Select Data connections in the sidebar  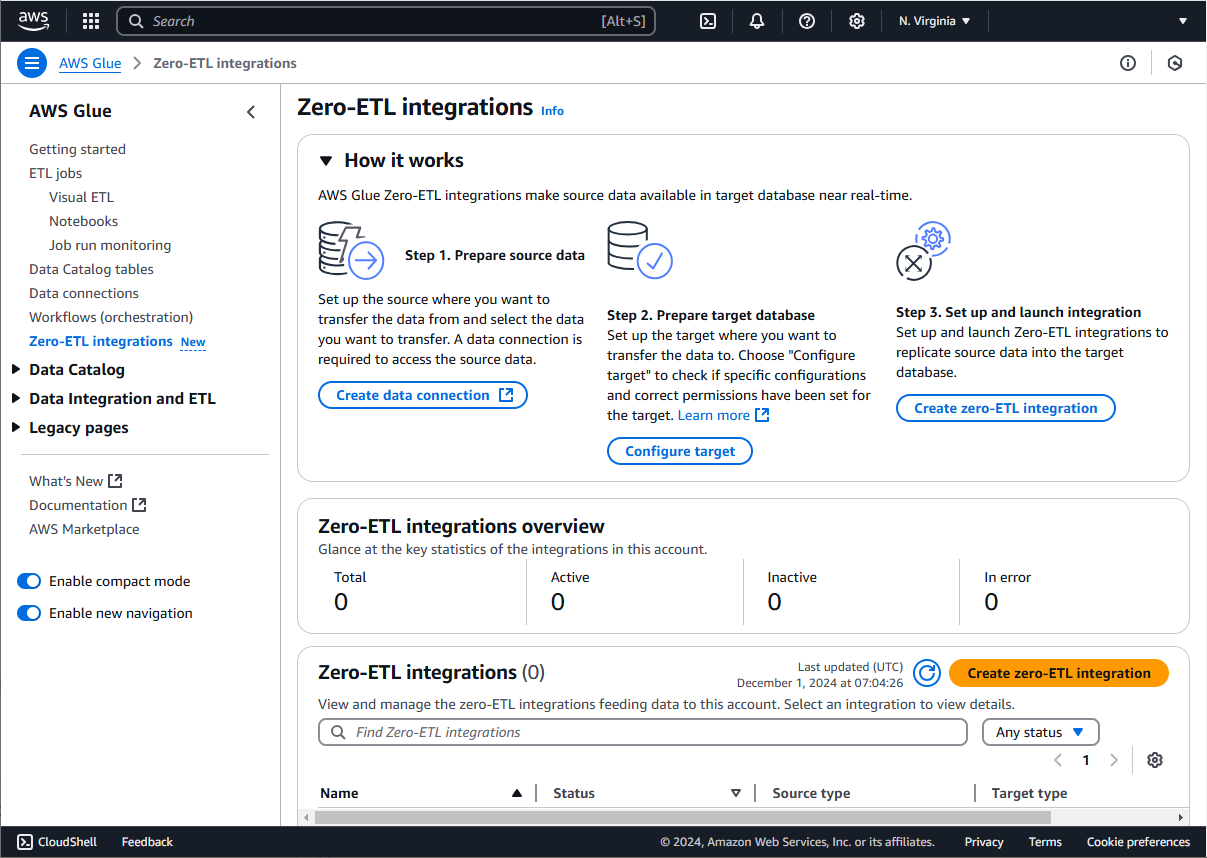(83, 292)
